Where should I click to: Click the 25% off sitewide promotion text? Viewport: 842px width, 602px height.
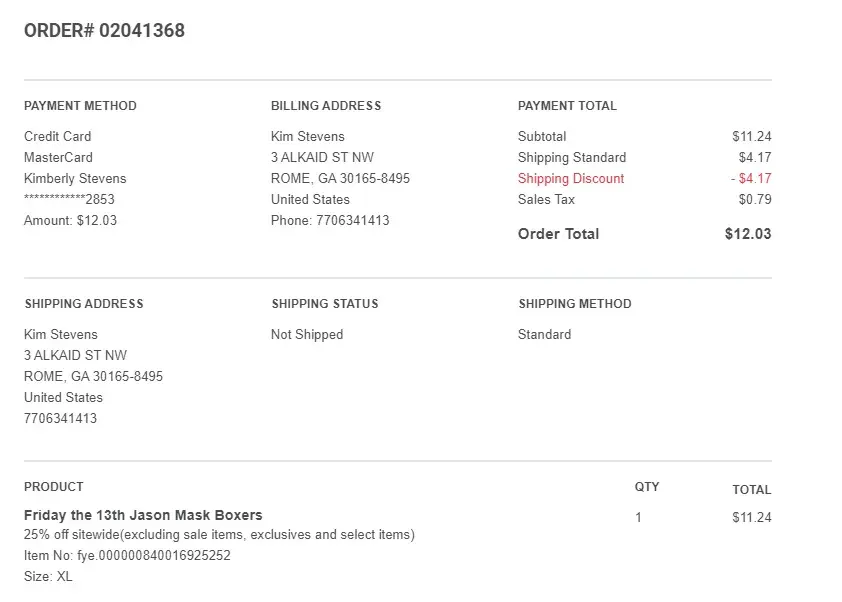tap(218, 534)
